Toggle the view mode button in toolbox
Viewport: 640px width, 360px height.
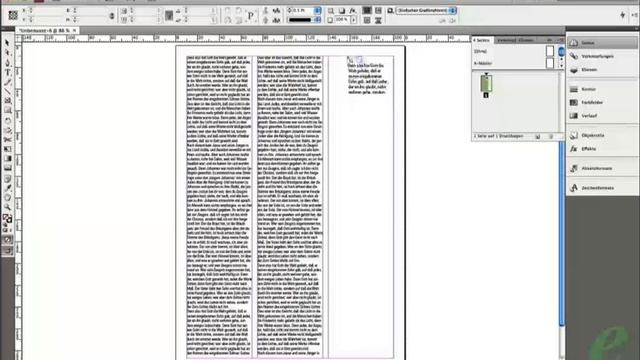point(7,250)
